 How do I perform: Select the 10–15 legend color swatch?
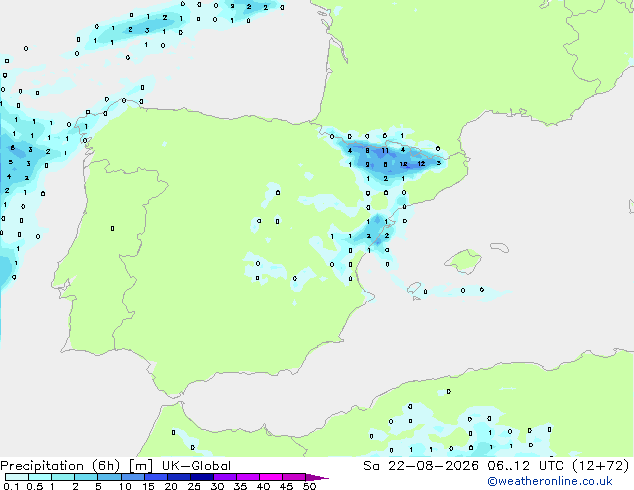(133, 477)
